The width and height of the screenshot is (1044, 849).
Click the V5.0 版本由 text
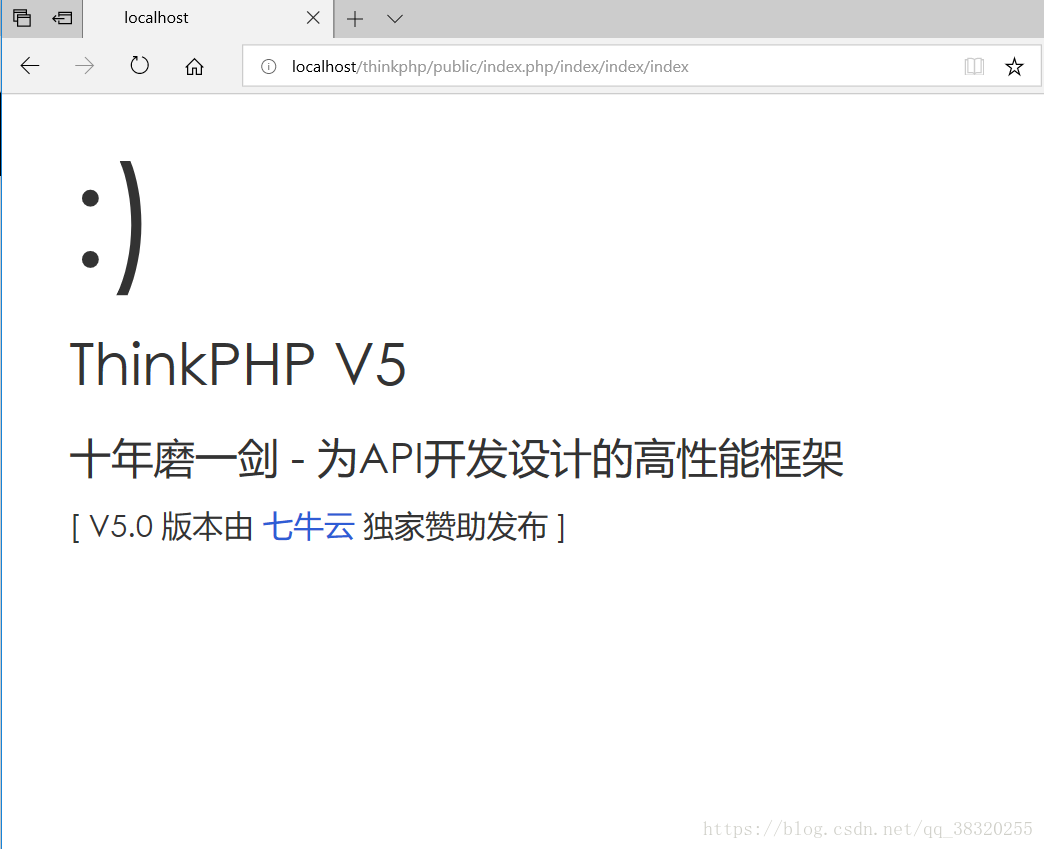[x=171, y=527]
